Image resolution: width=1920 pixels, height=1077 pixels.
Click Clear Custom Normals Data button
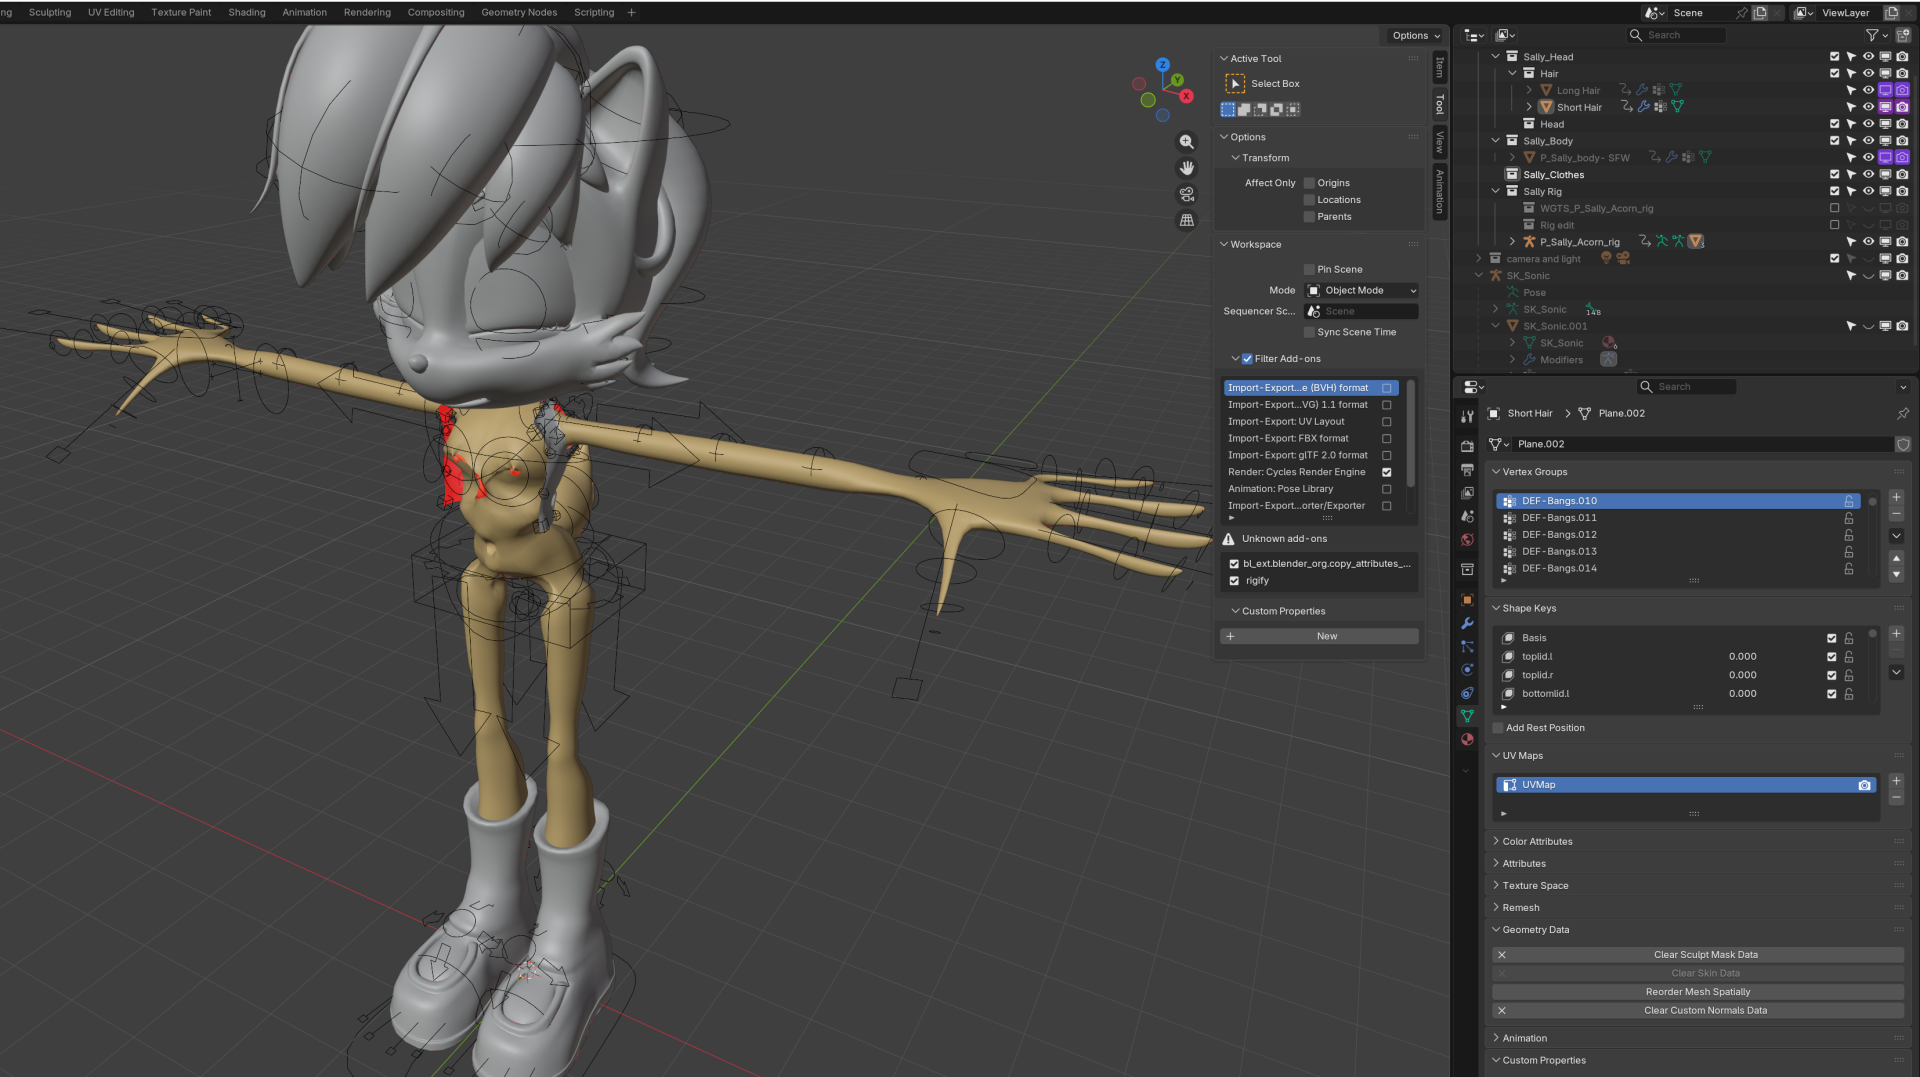click(x=1698, y=1011)
